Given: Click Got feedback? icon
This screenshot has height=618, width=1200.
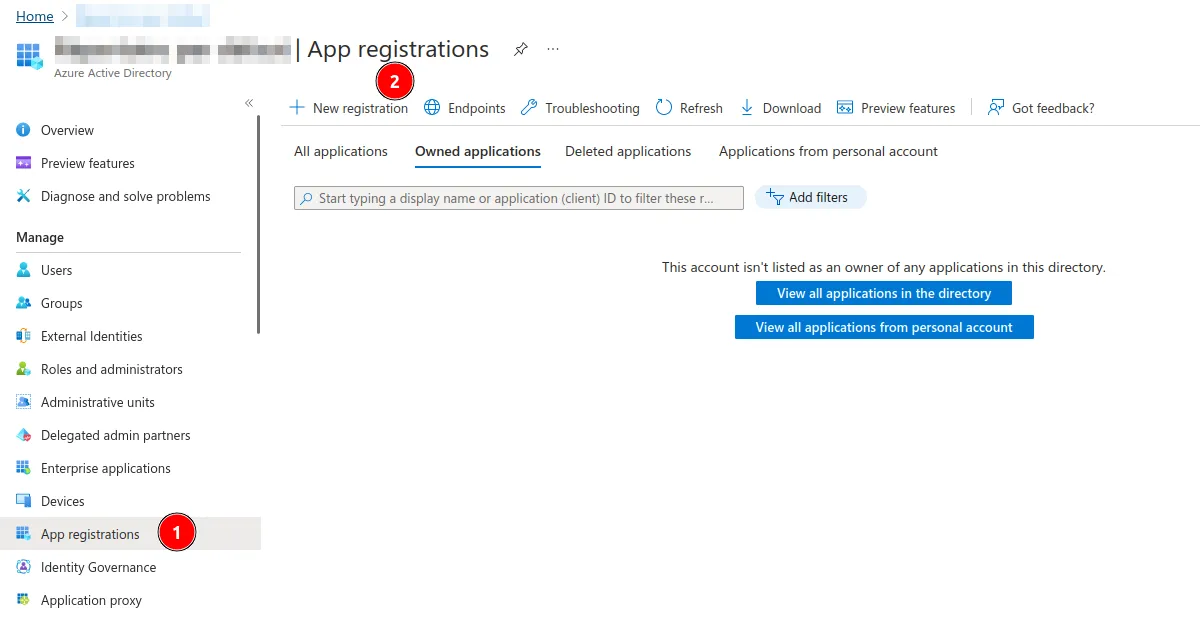Looking at the screenshot, I should (996, 108).
